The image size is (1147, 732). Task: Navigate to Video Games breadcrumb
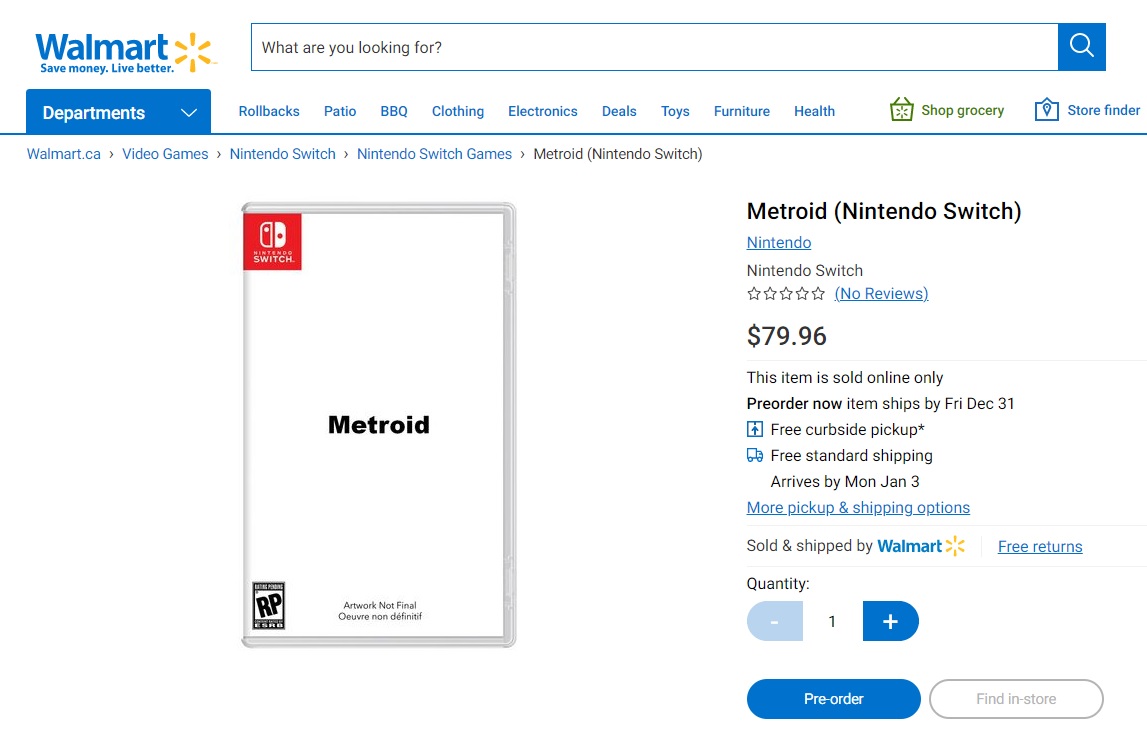point(165,154)
